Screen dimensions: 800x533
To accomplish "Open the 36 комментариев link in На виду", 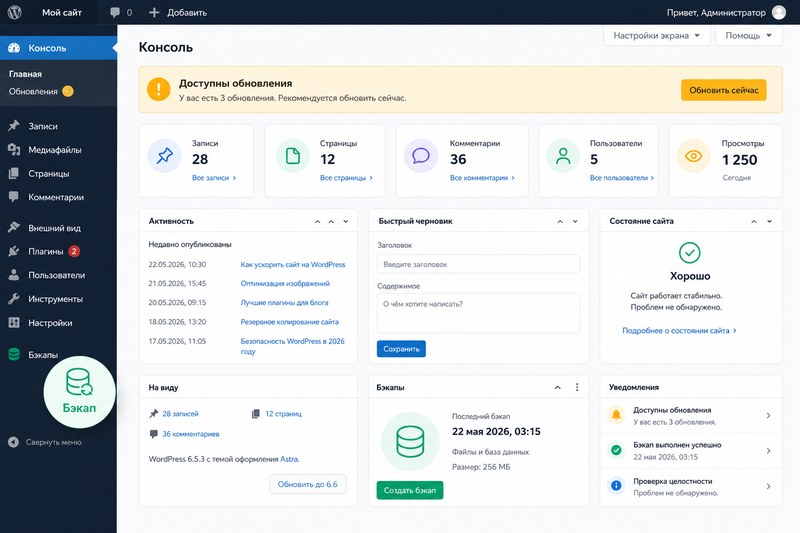I will (x=191, y=434).
